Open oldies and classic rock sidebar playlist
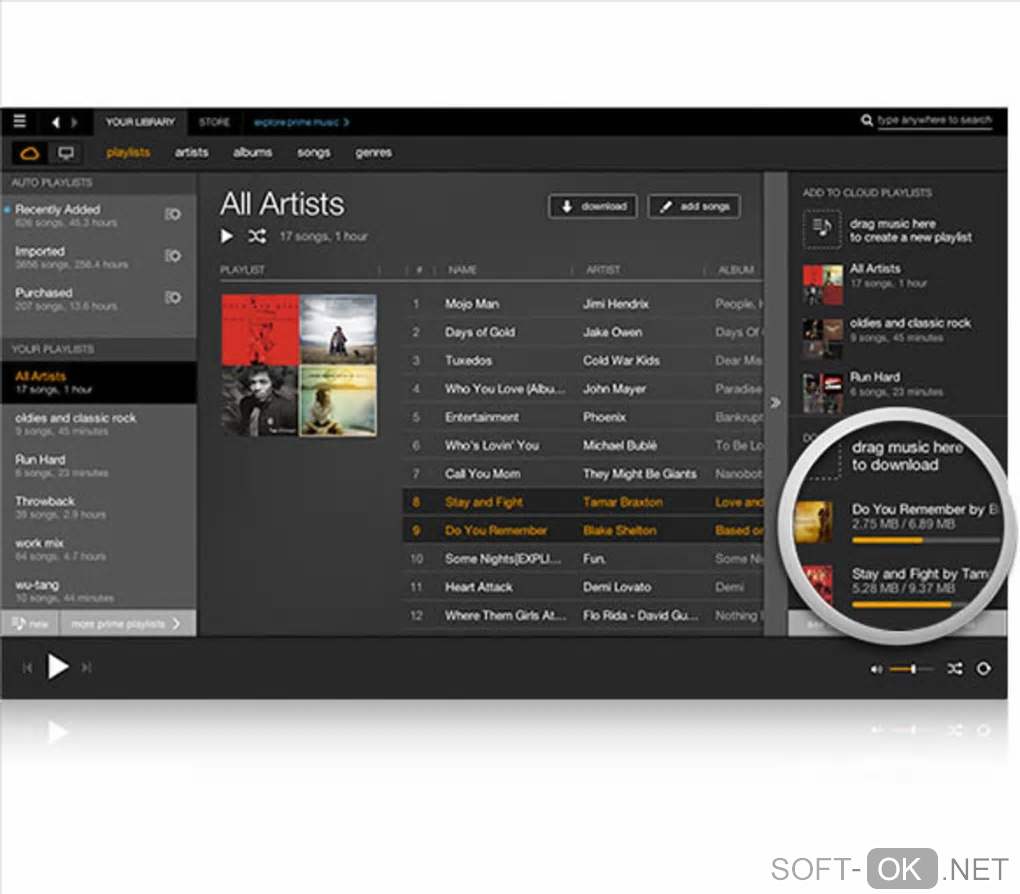The width and height of the screenshot is (1020, 894). (98, 424)
